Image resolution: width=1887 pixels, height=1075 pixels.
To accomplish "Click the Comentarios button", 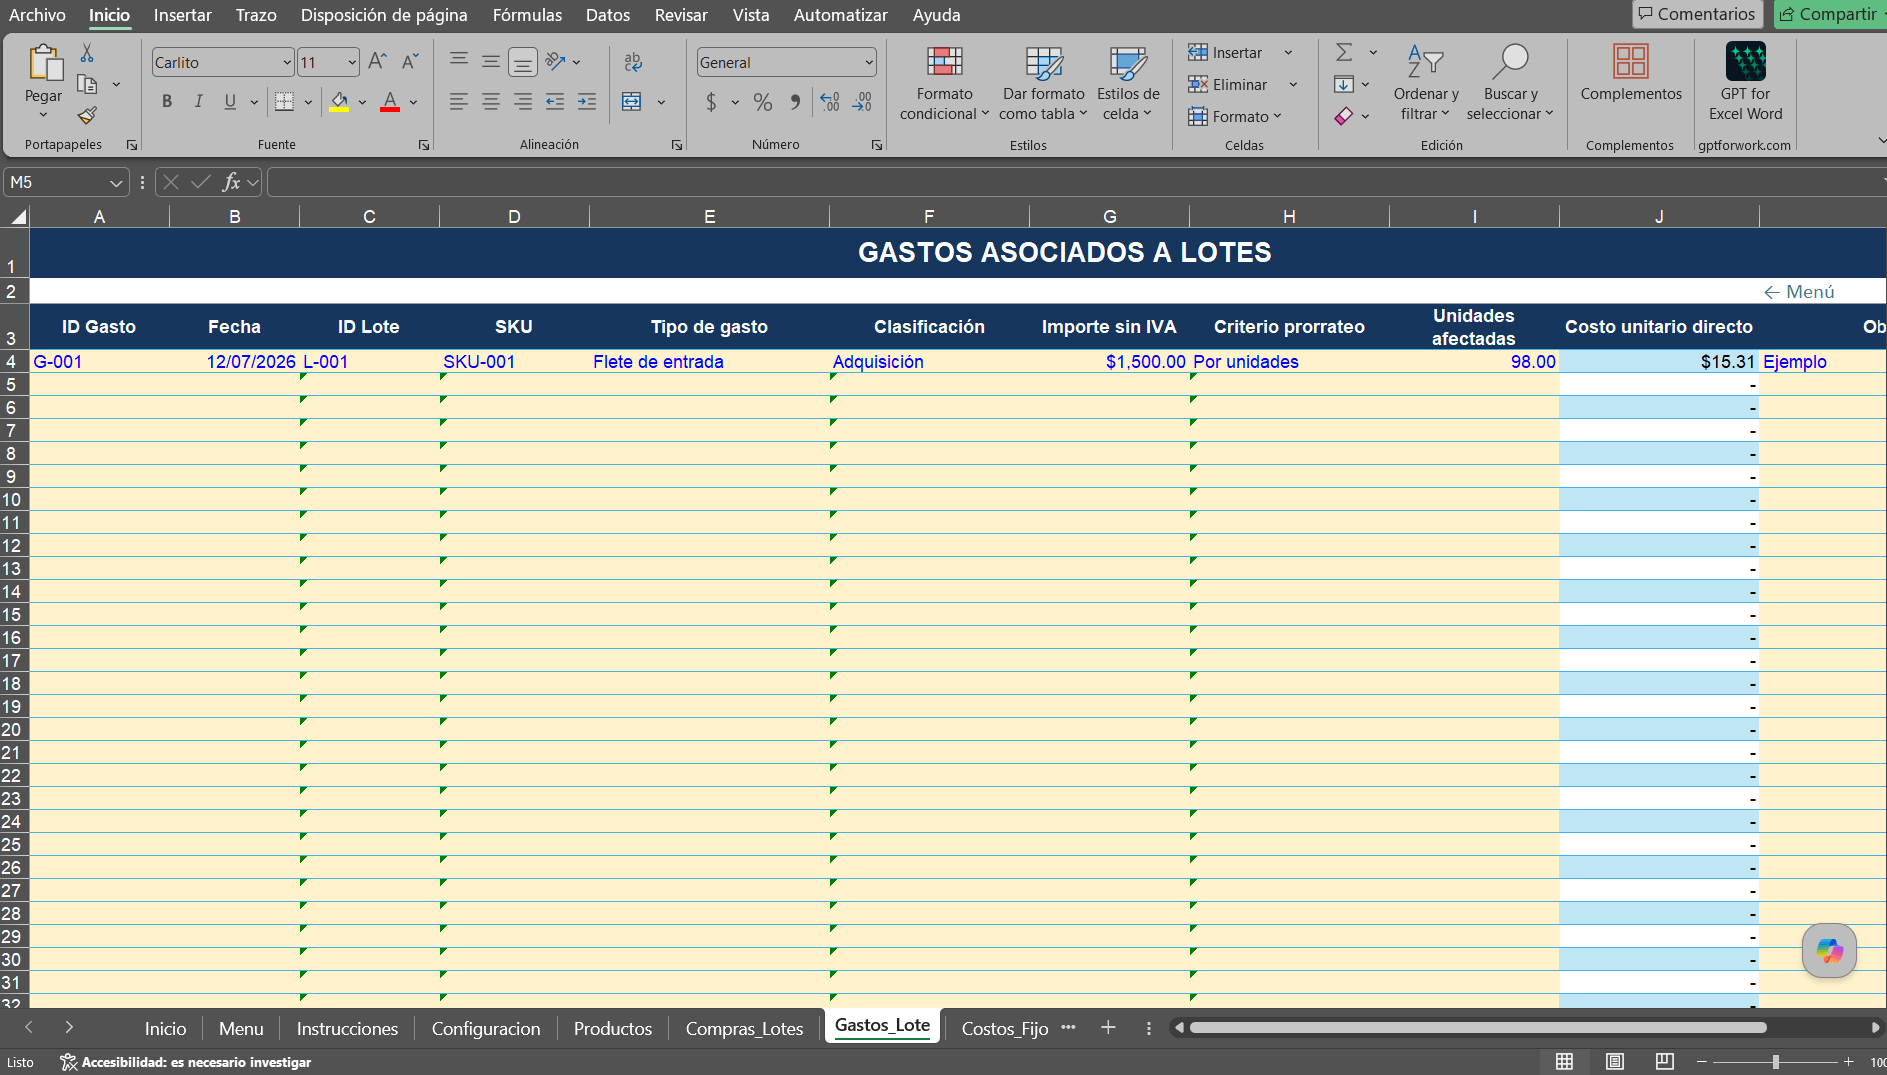I will pos(1697,14).
